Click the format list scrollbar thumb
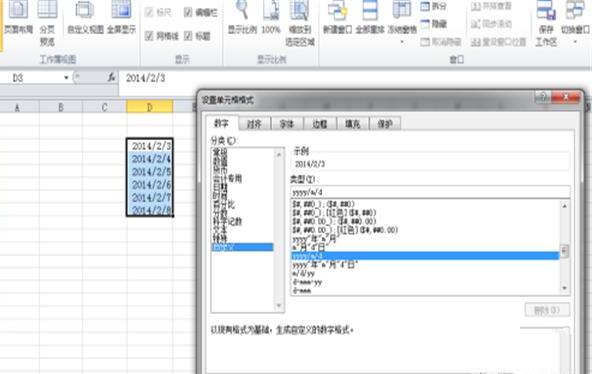 564,251
